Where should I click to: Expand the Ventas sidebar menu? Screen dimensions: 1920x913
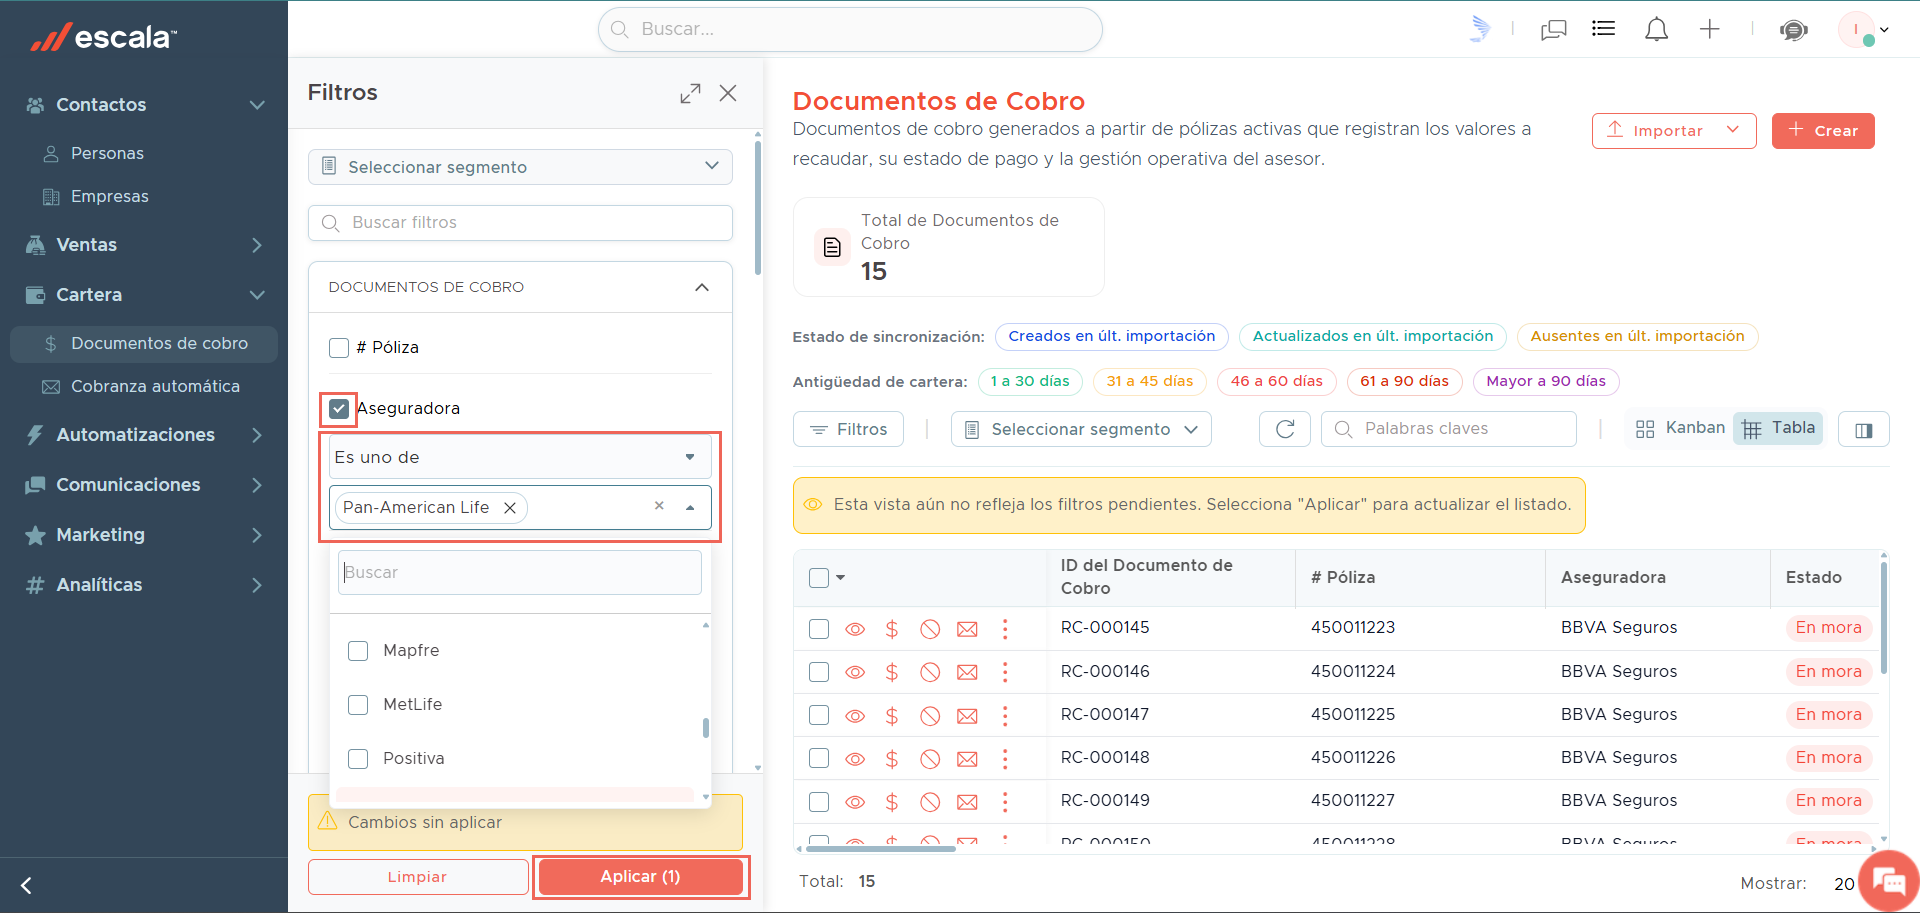click(x=144, y=245)
